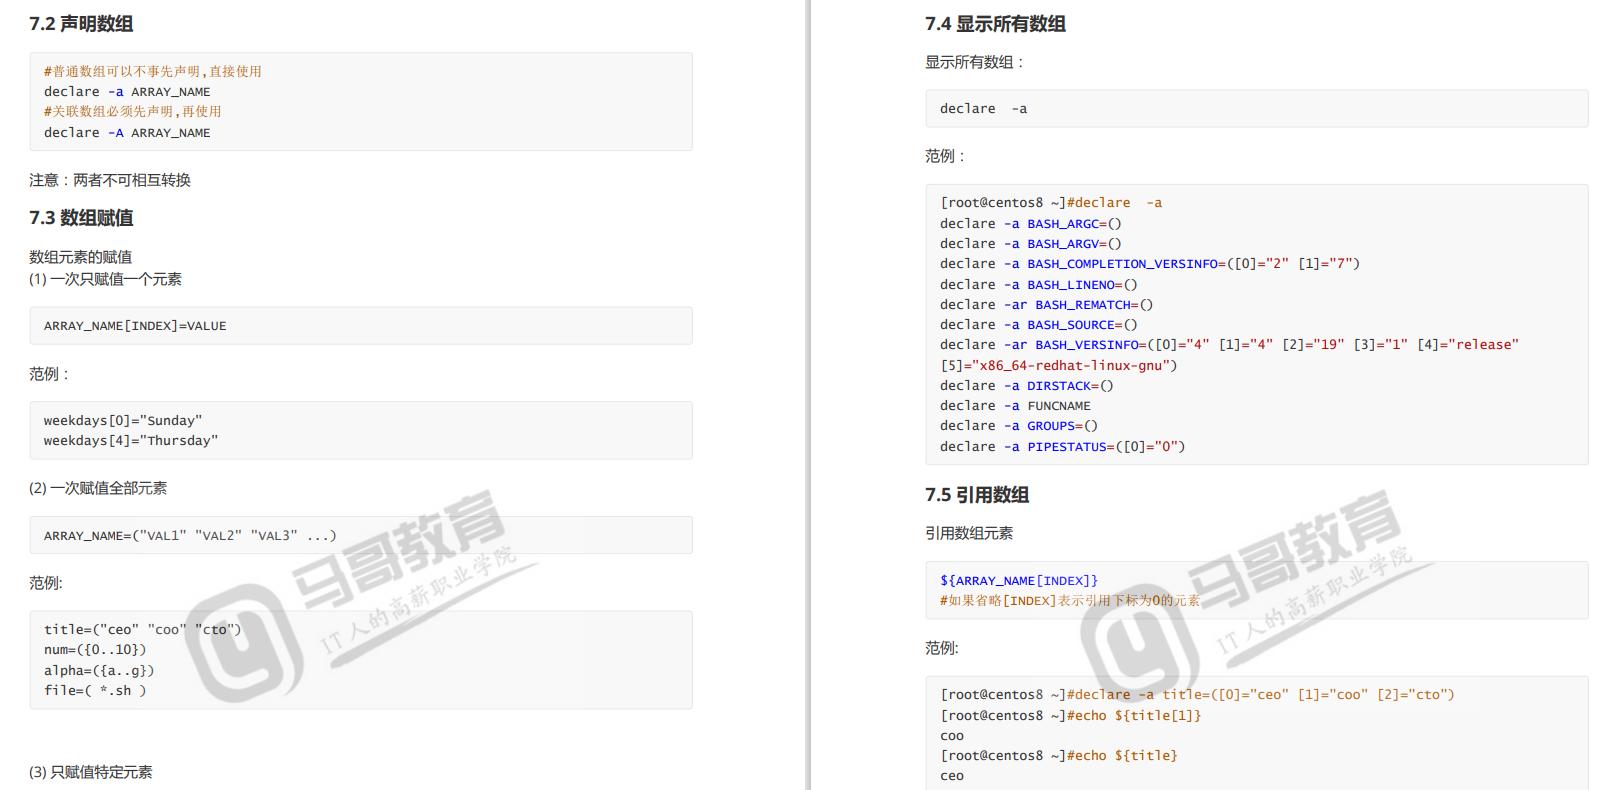Click the value [5]="x86_64-redhat-linux-gnu")

(x=1059, y=366)
